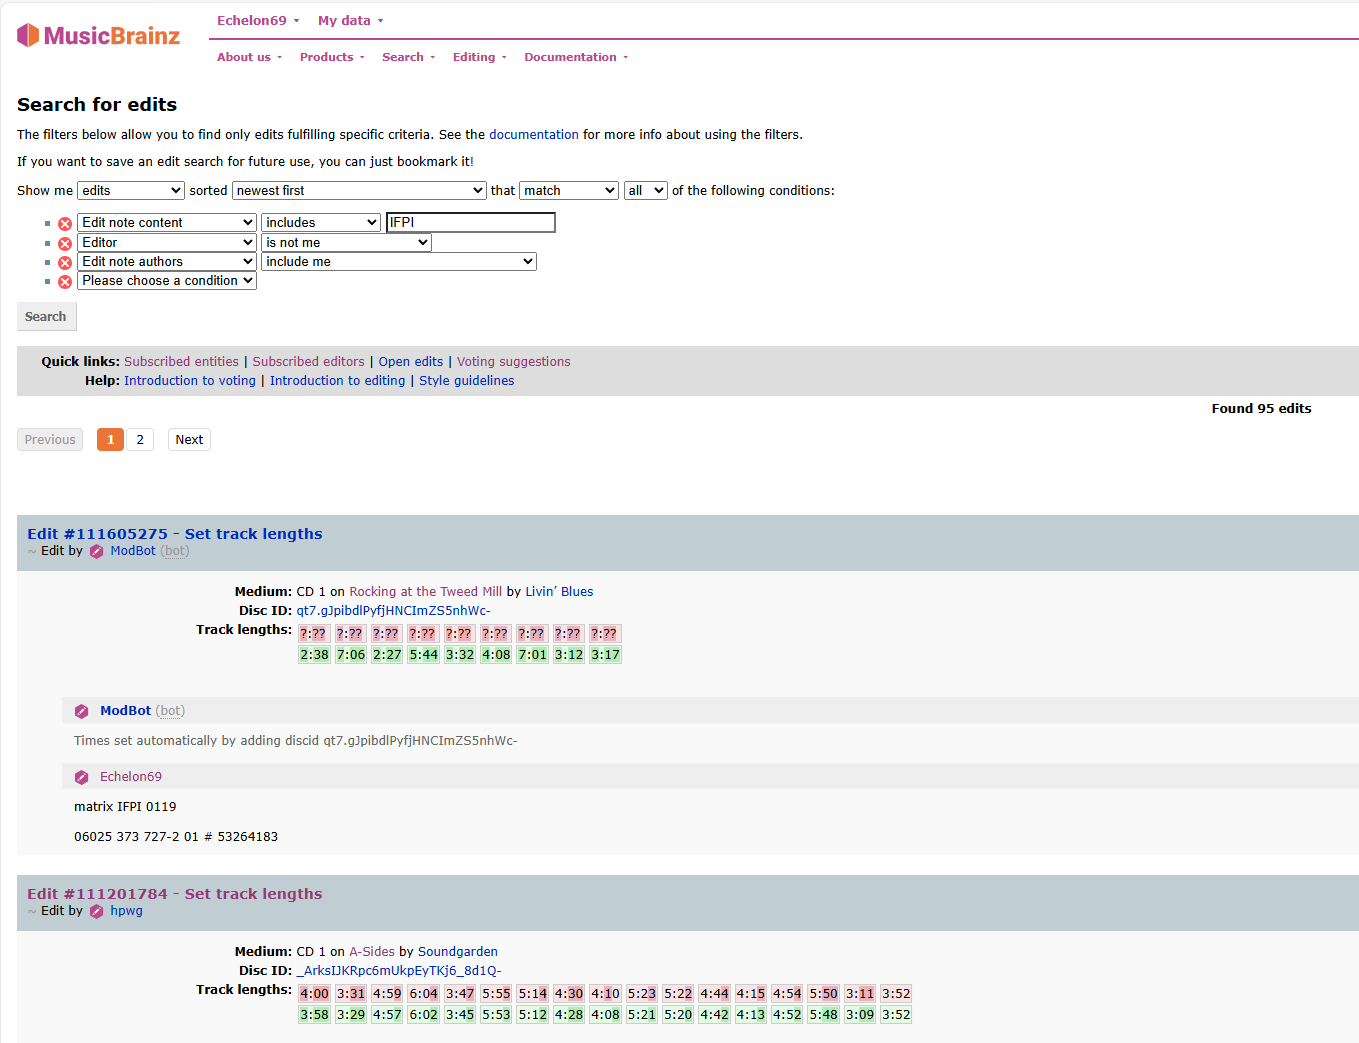Open the is not me dropdown
Image resolution: width=1359 pixels, height=1043 pixels.
click(346, 242)
